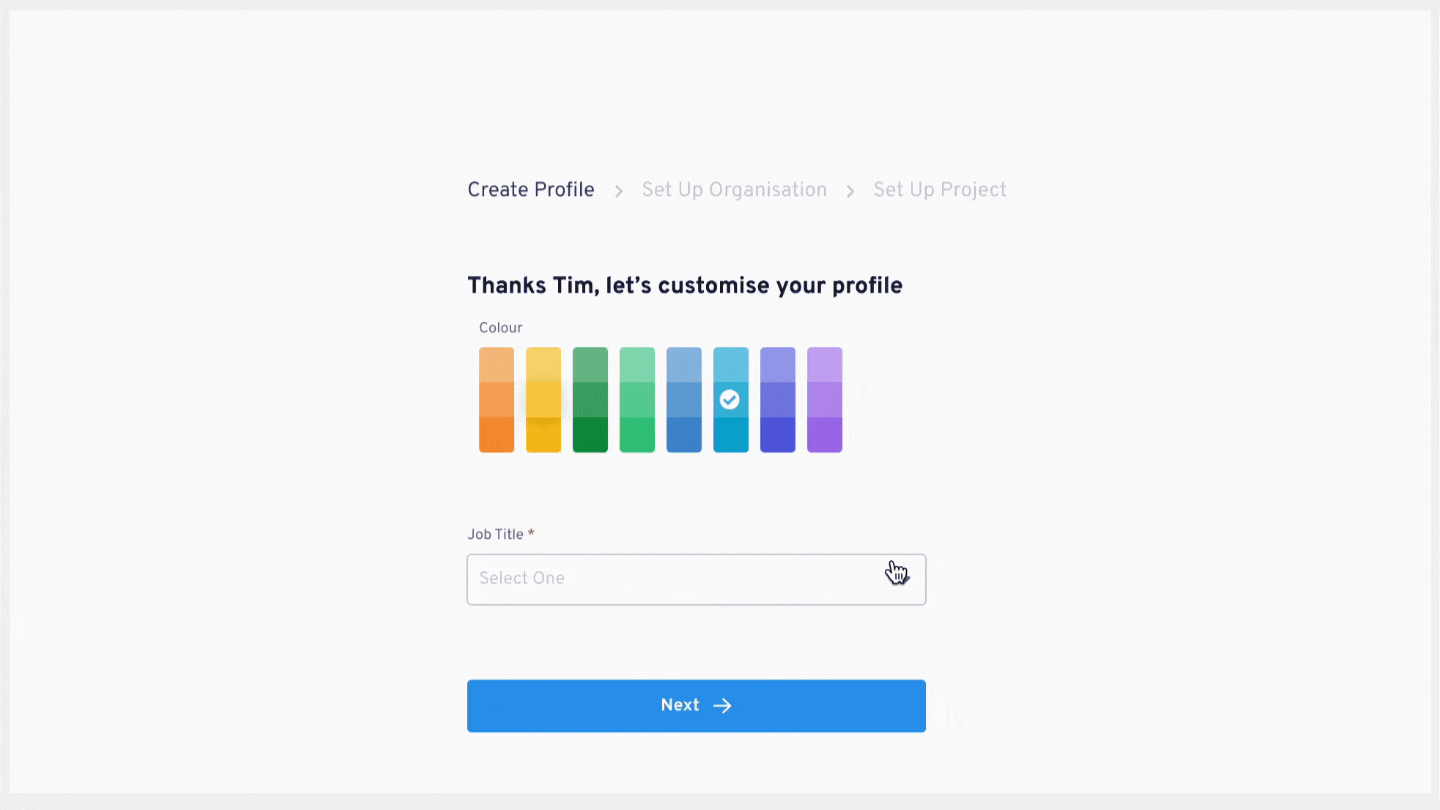
Task: Click the chevron after Create Profile
Action: pyautogui.click(x=619, y=191)
